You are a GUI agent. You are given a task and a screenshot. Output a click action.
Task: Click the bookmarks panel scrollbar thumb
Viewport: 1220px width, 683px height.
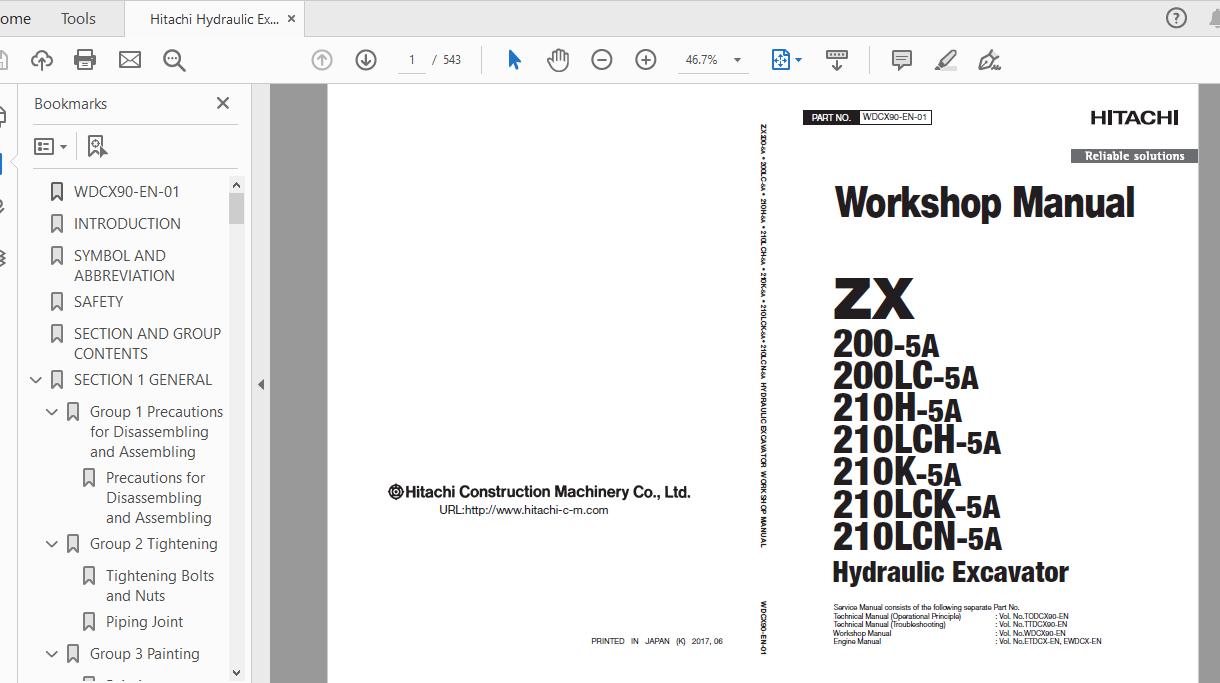coord(236,208)
